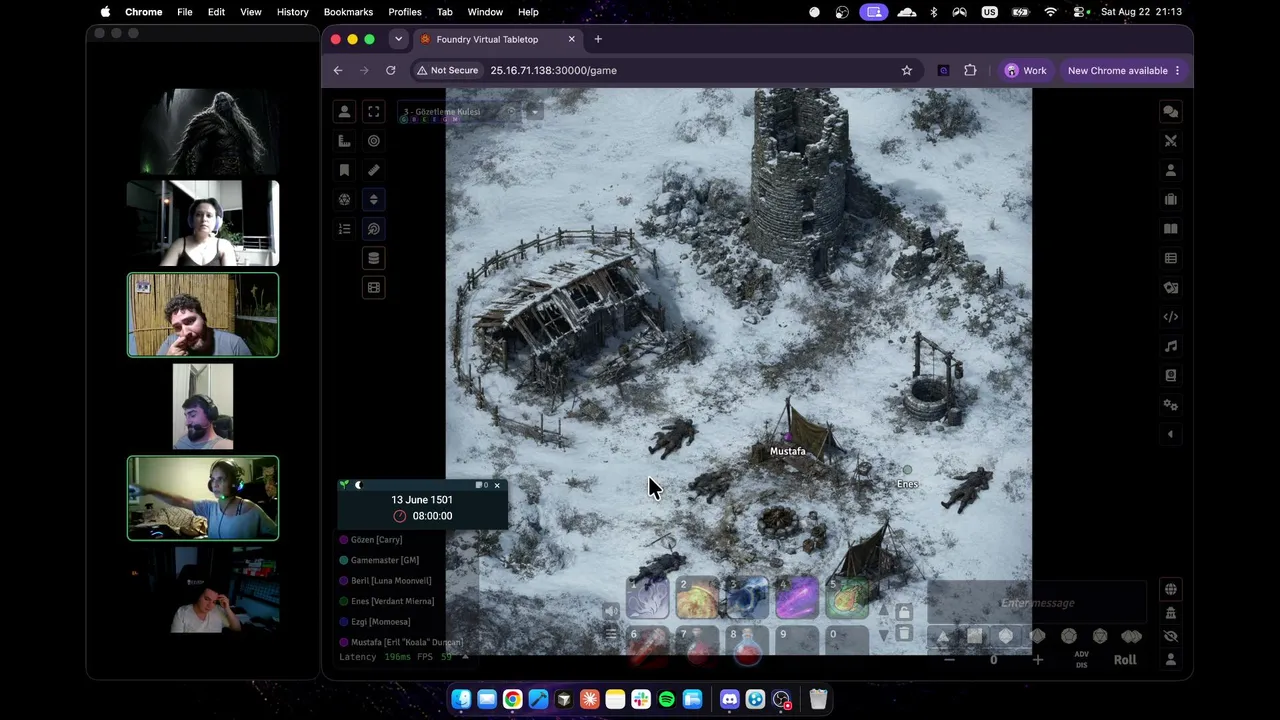Toggle the Select Tokens marquee tool
This screenshot has height=720, width=1280.
pos(374,112)
